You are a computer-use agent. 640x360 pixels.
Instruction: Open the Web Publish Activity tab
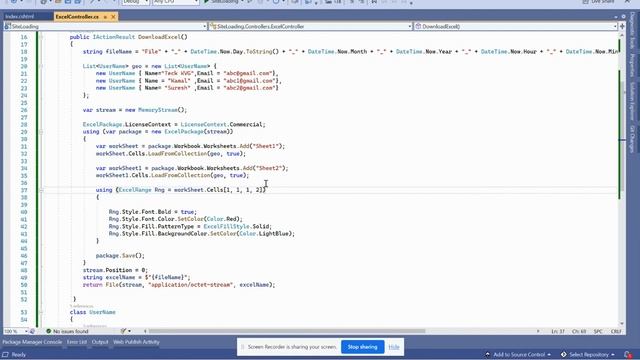coord(136,342)
